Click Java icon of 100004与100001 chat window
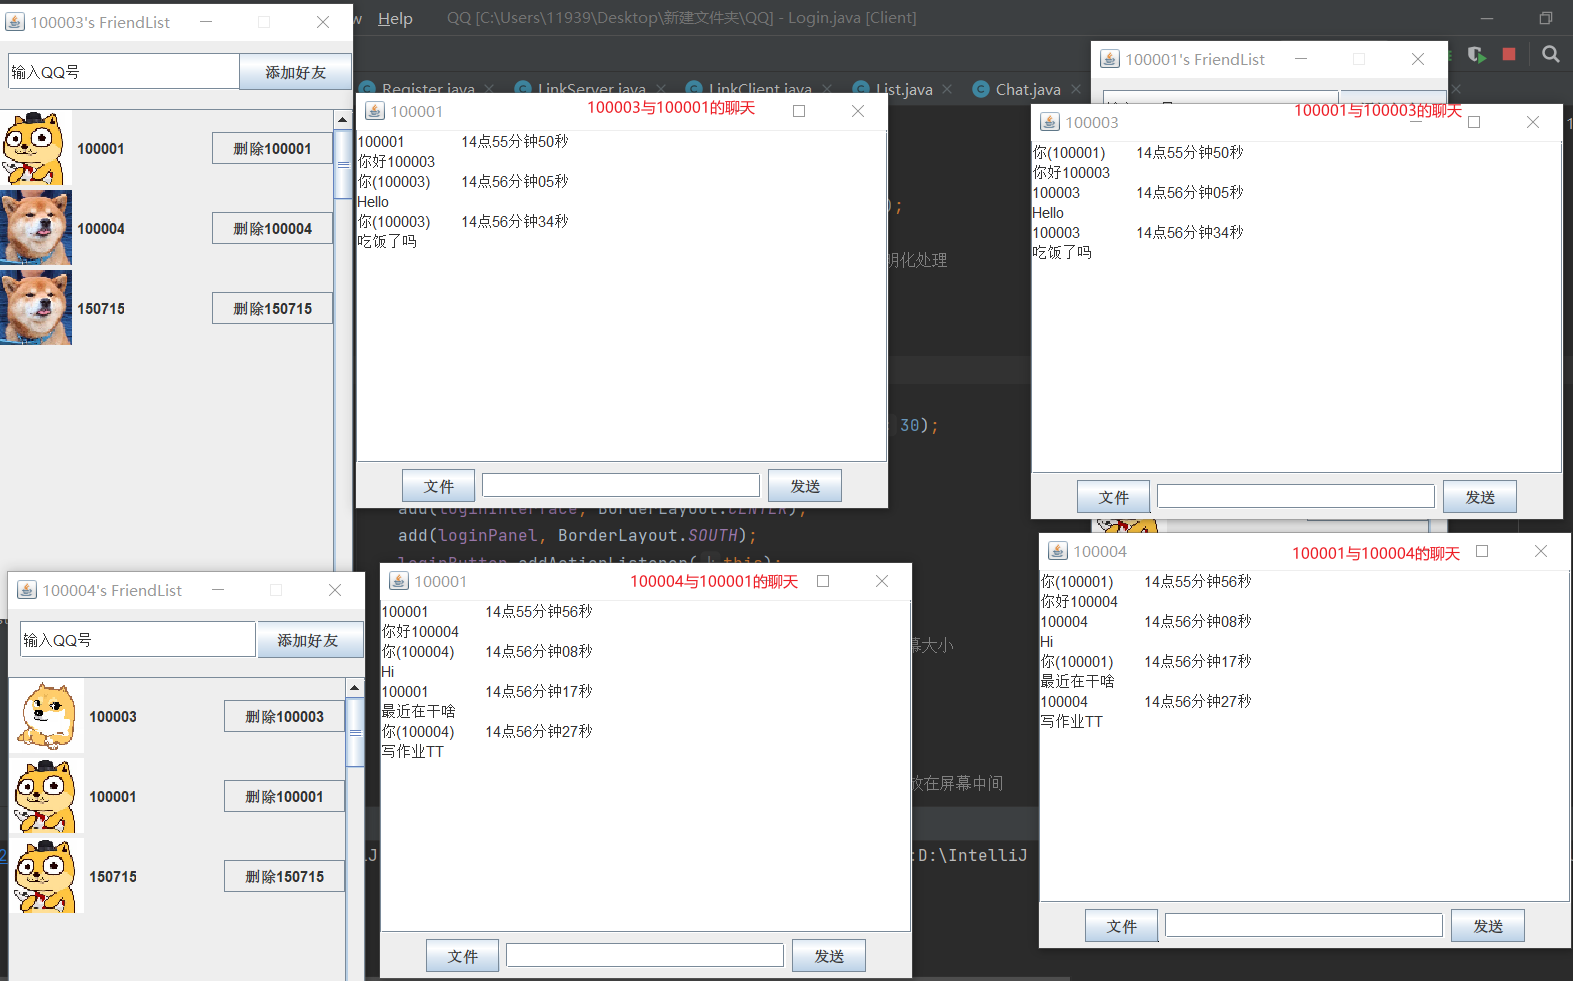 click(x=399, y=581)
